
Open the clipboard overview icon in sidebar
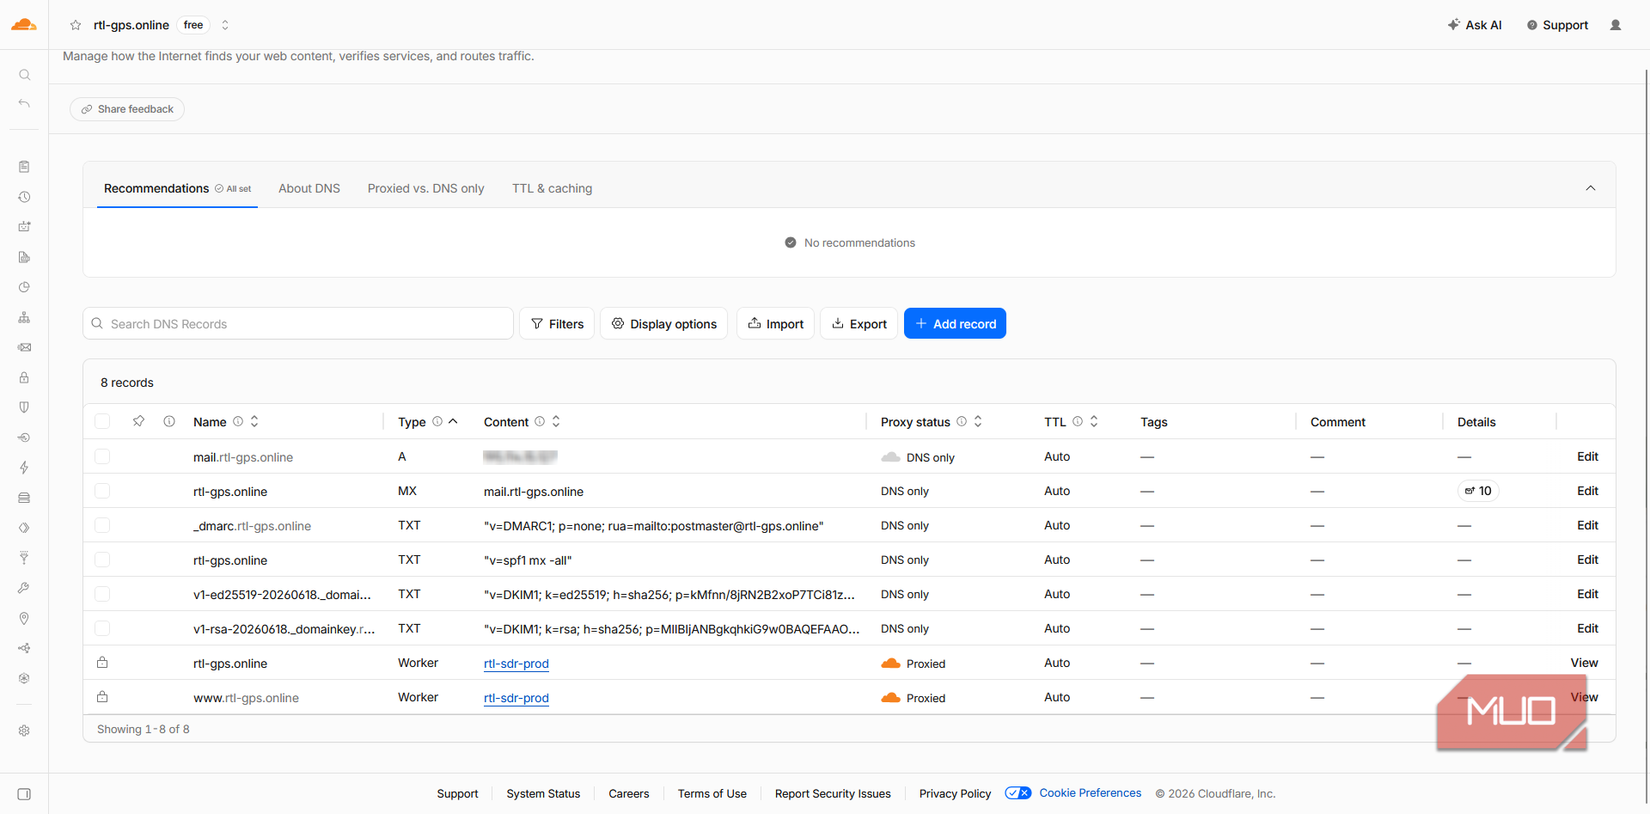point(24,167)
